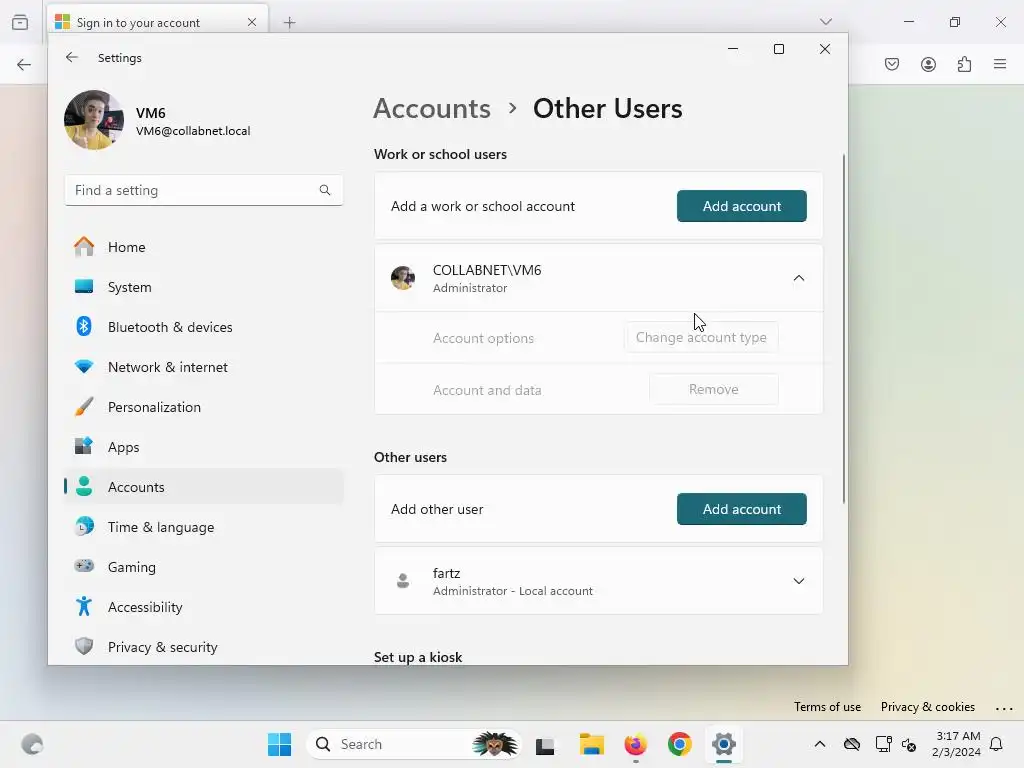Viewport: 1024px width, 768px height.
Task: Focus the Find a setting search box
Action: point(204,190)
